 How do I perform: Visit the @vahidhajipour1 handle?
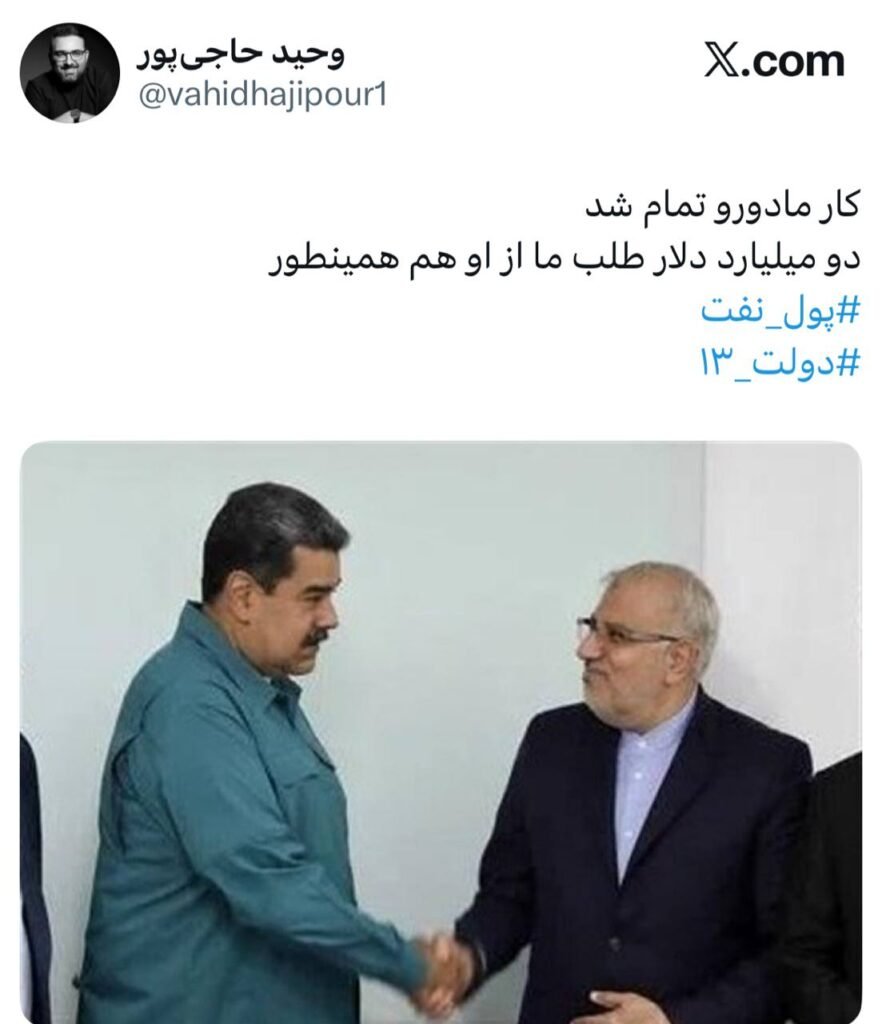point(263,95)
